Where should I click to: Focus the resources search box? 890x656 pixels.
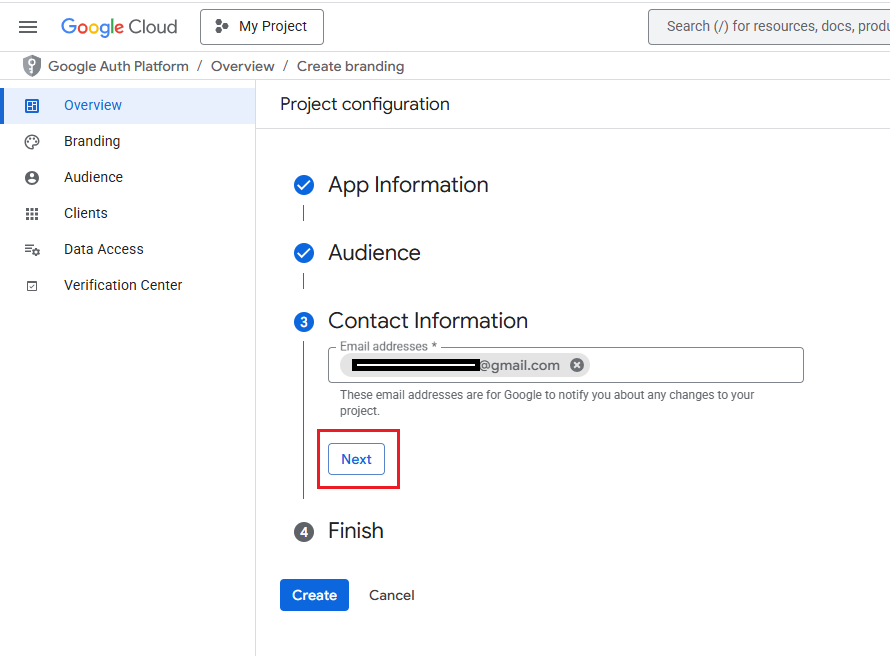(769, 27)
